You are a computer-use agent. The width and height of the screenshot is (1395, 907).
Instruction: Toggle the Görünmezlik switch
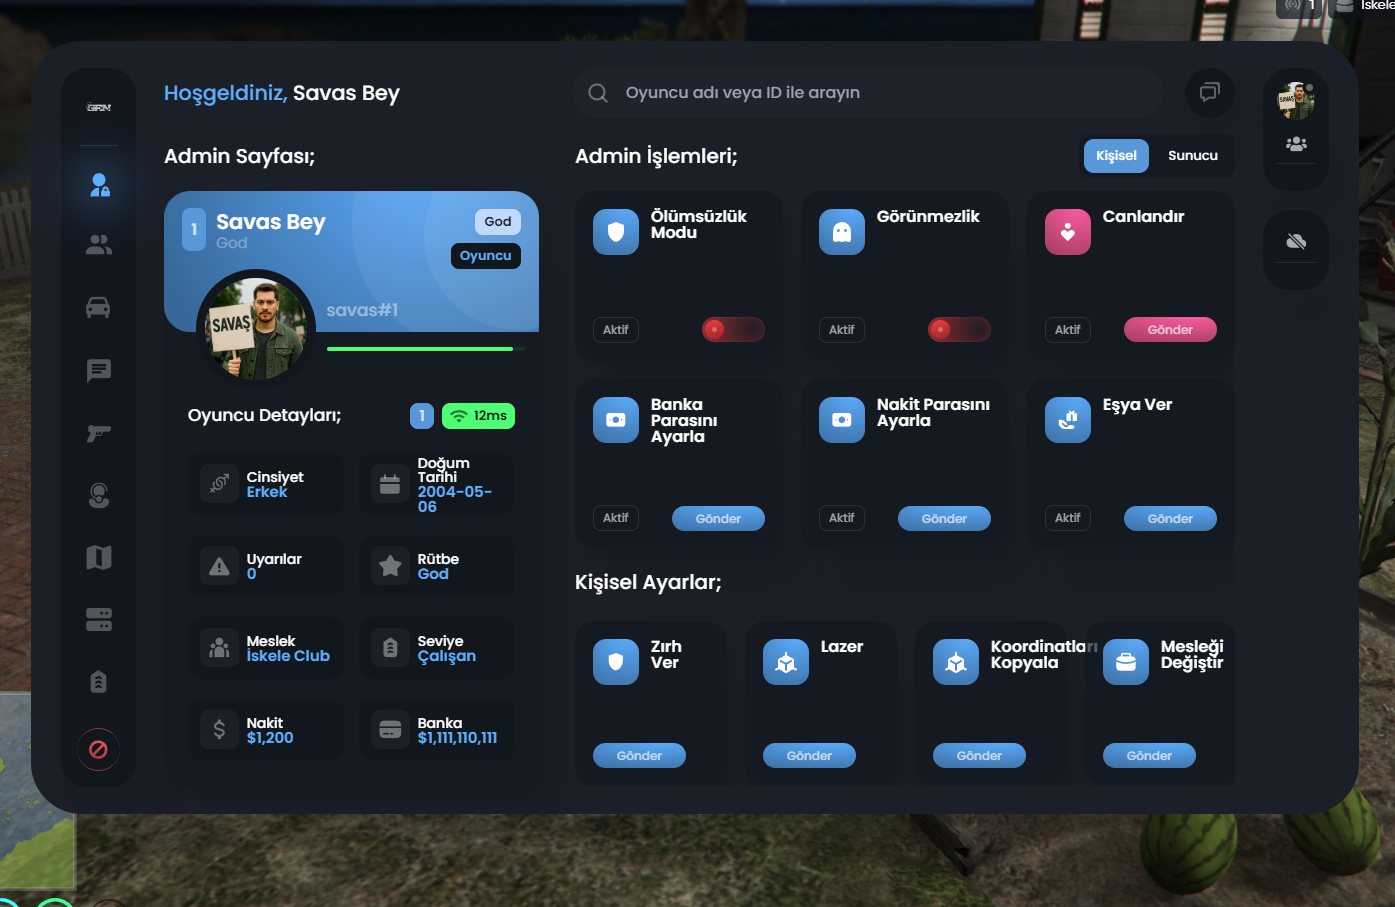coord(959,330)
